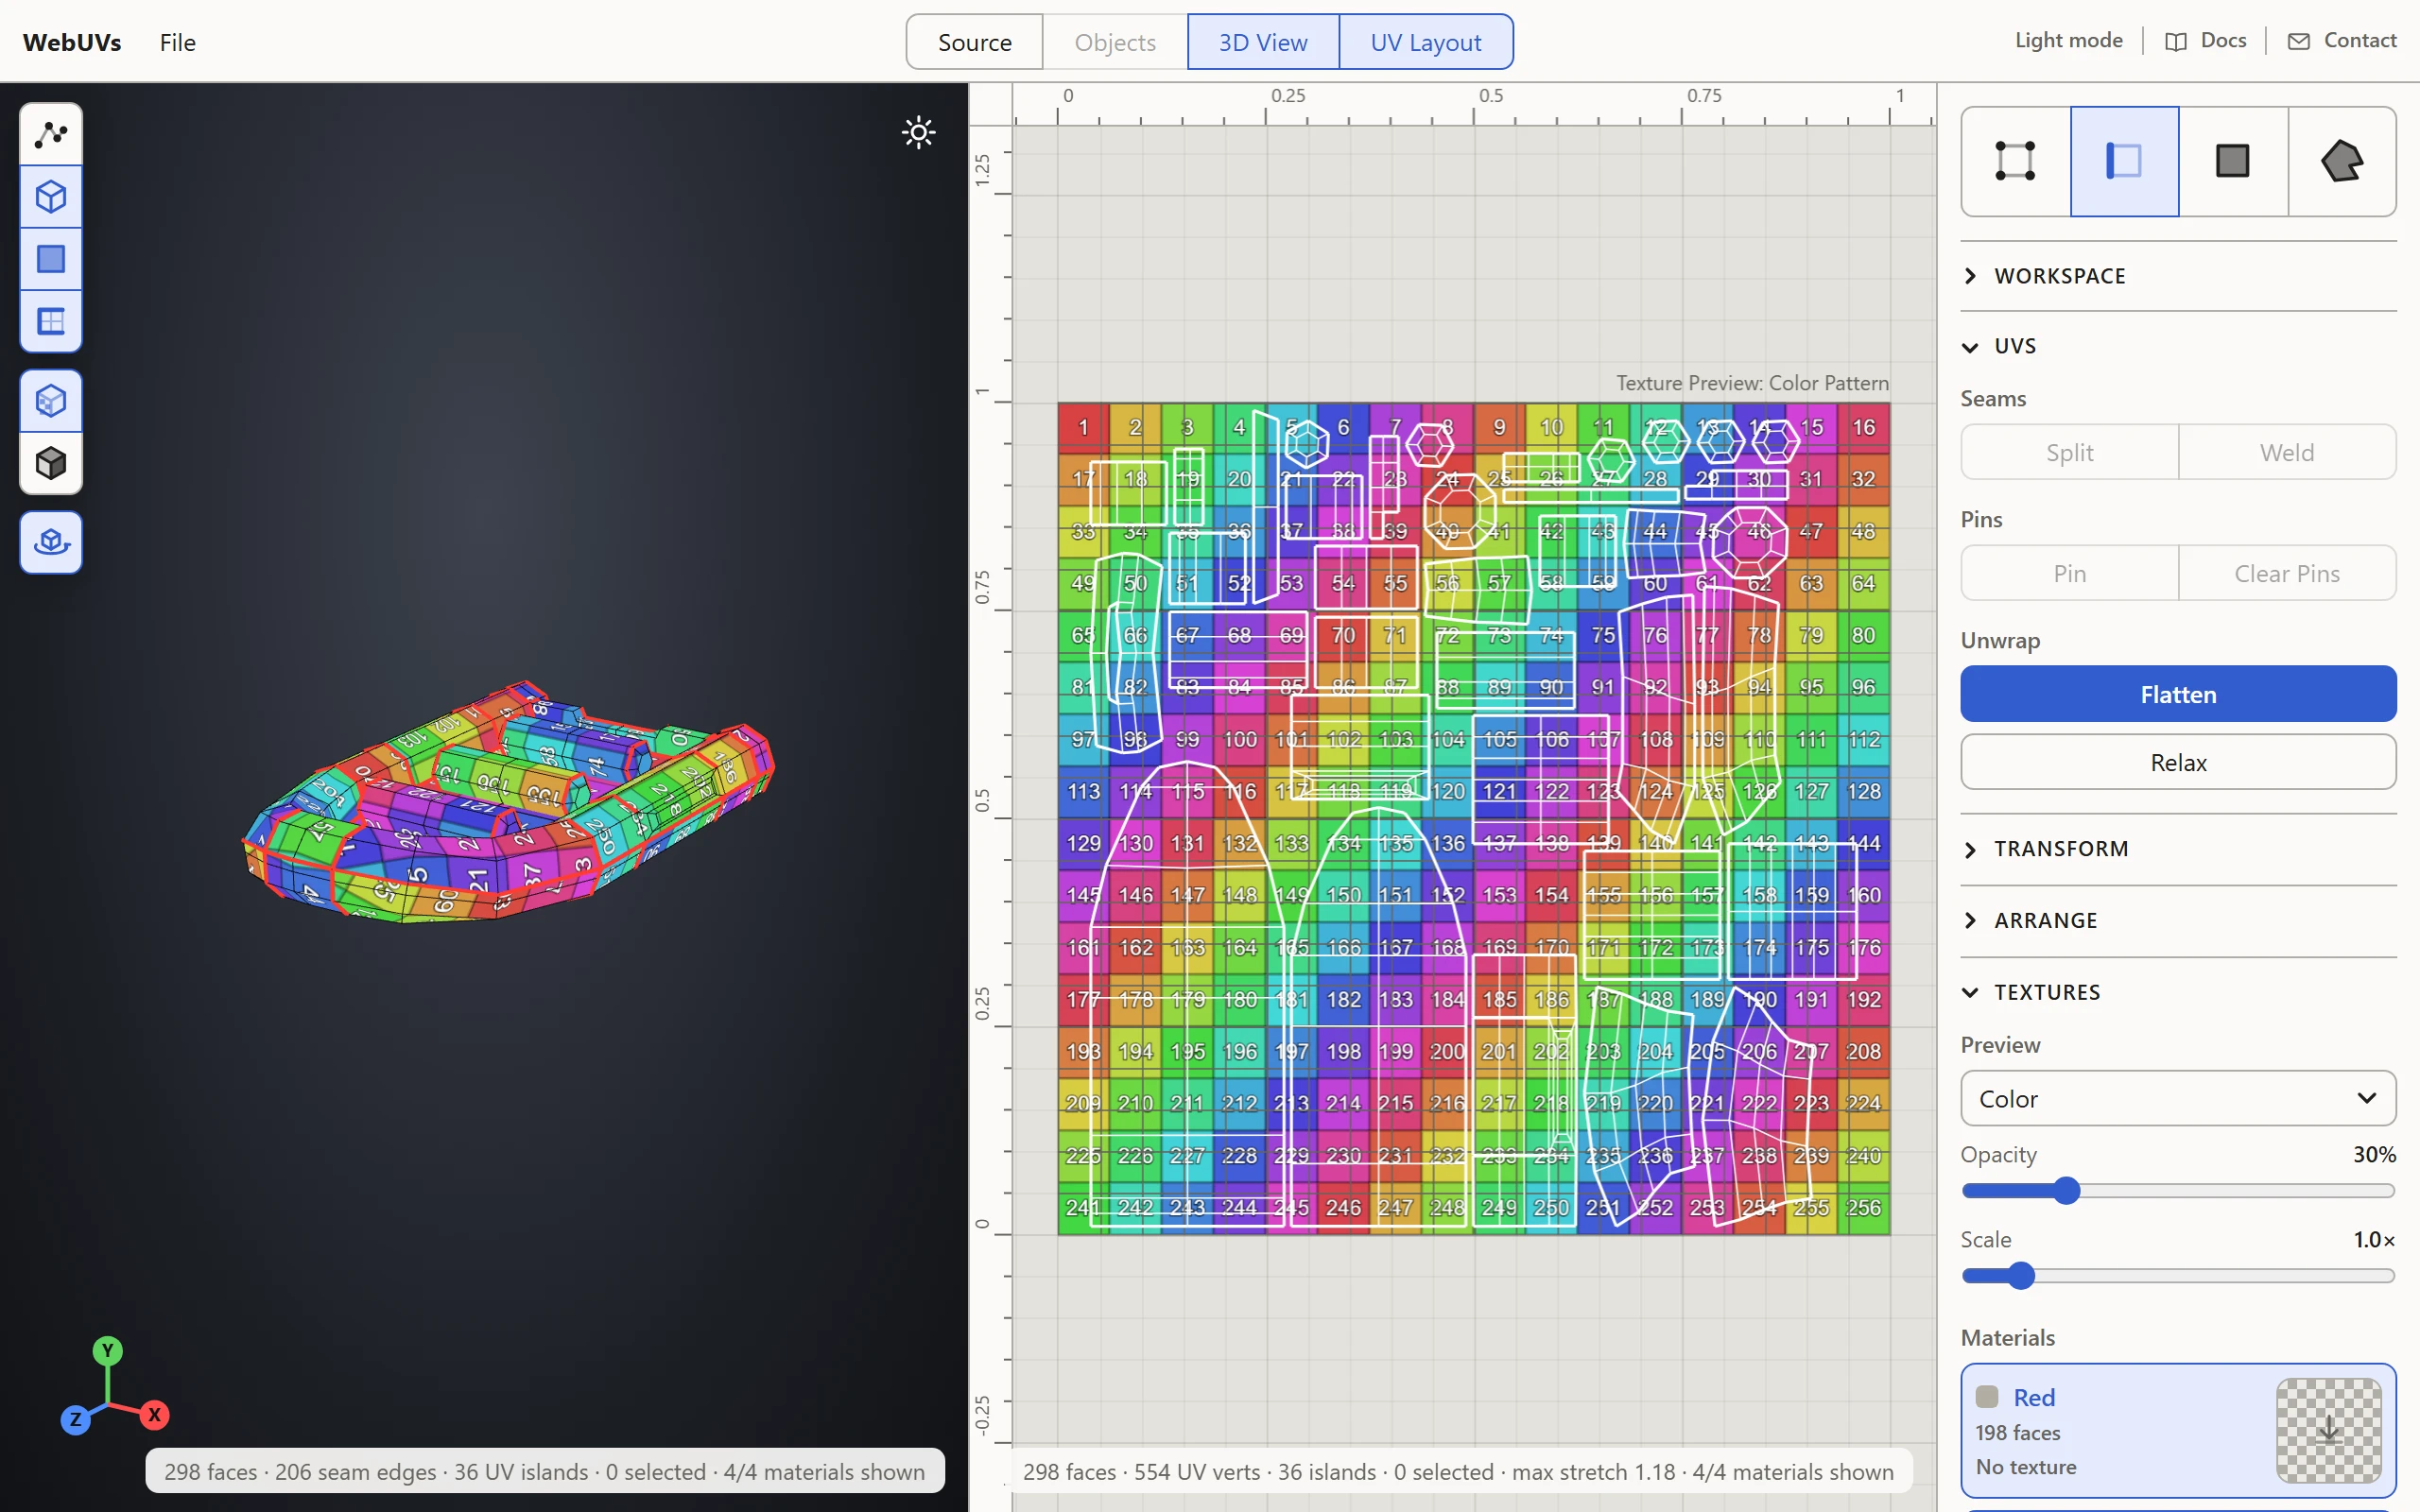Click the Z axis gizmo handle
This screenshot has height=1512, width=2420.
tap(75, 1420)
